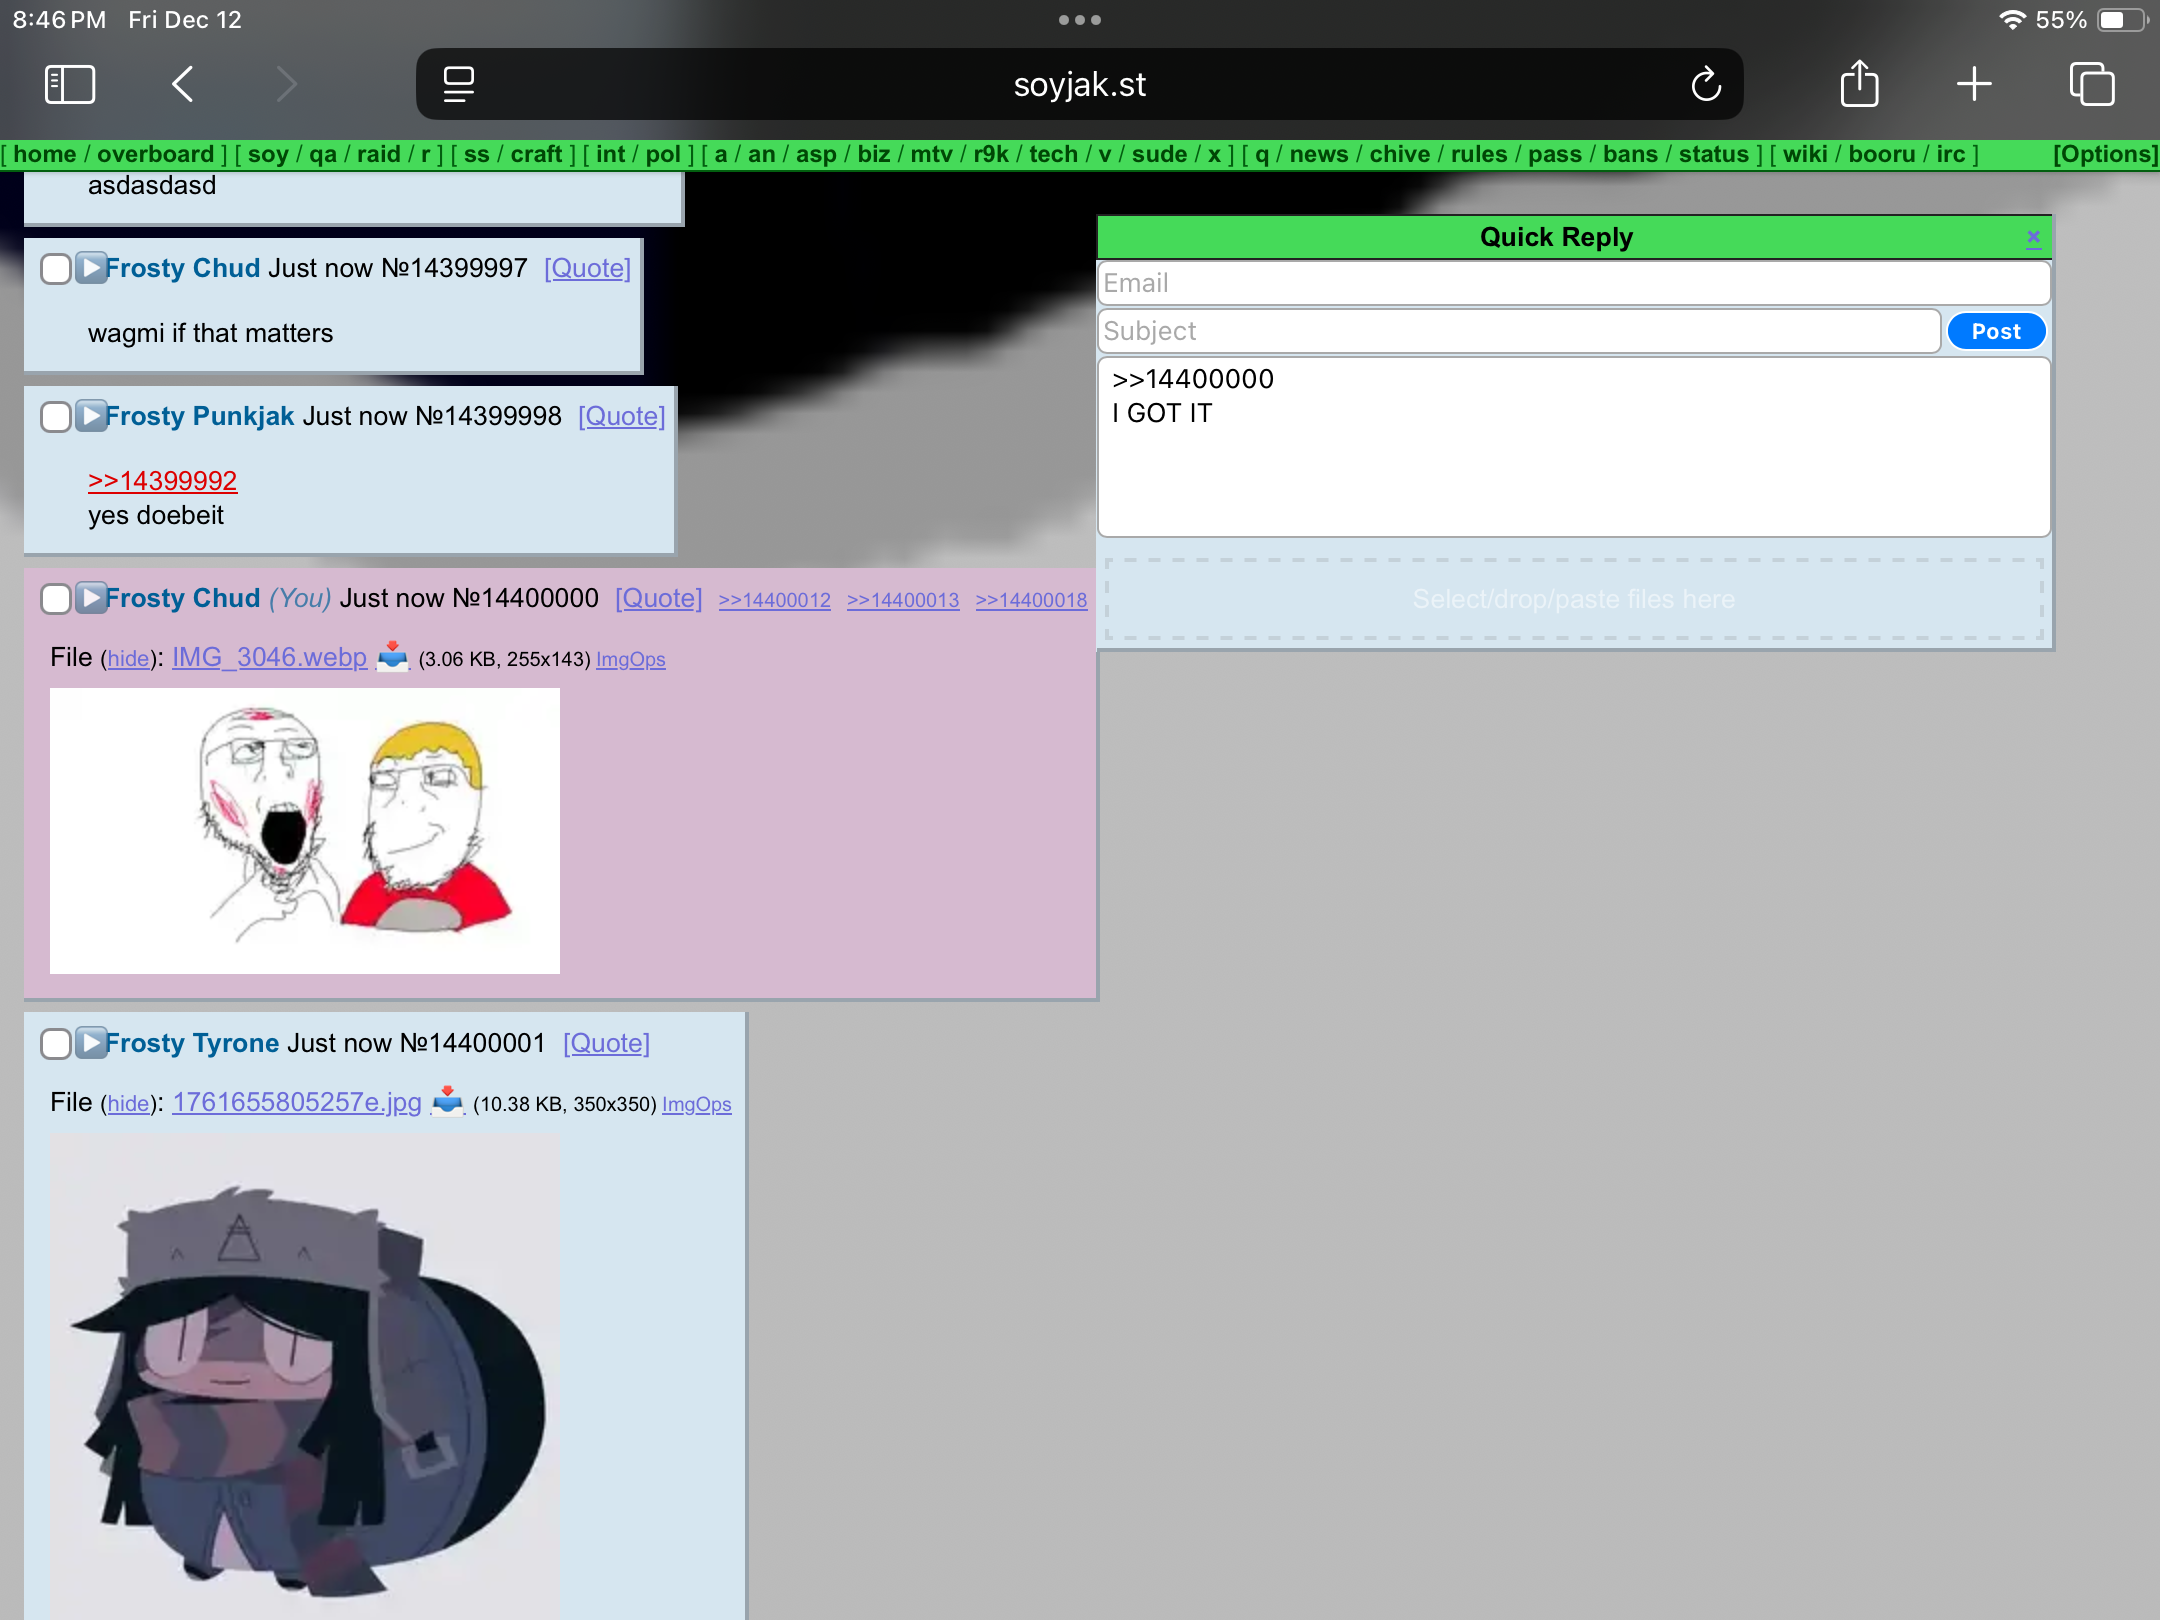This screenshot has height=1620, width=2160.
Task: Tap the Safari sidebar toggle icon
Action: (70, 85)
